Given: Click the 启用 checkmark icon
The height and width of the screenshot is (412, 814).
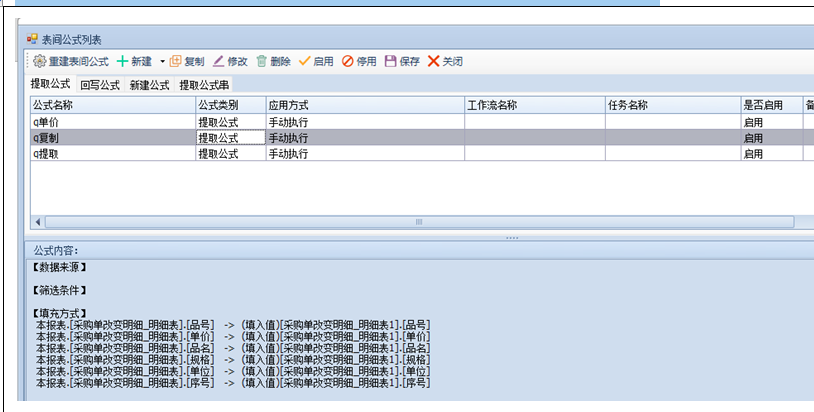Looking at the screenshot, I should coord(304,61).
